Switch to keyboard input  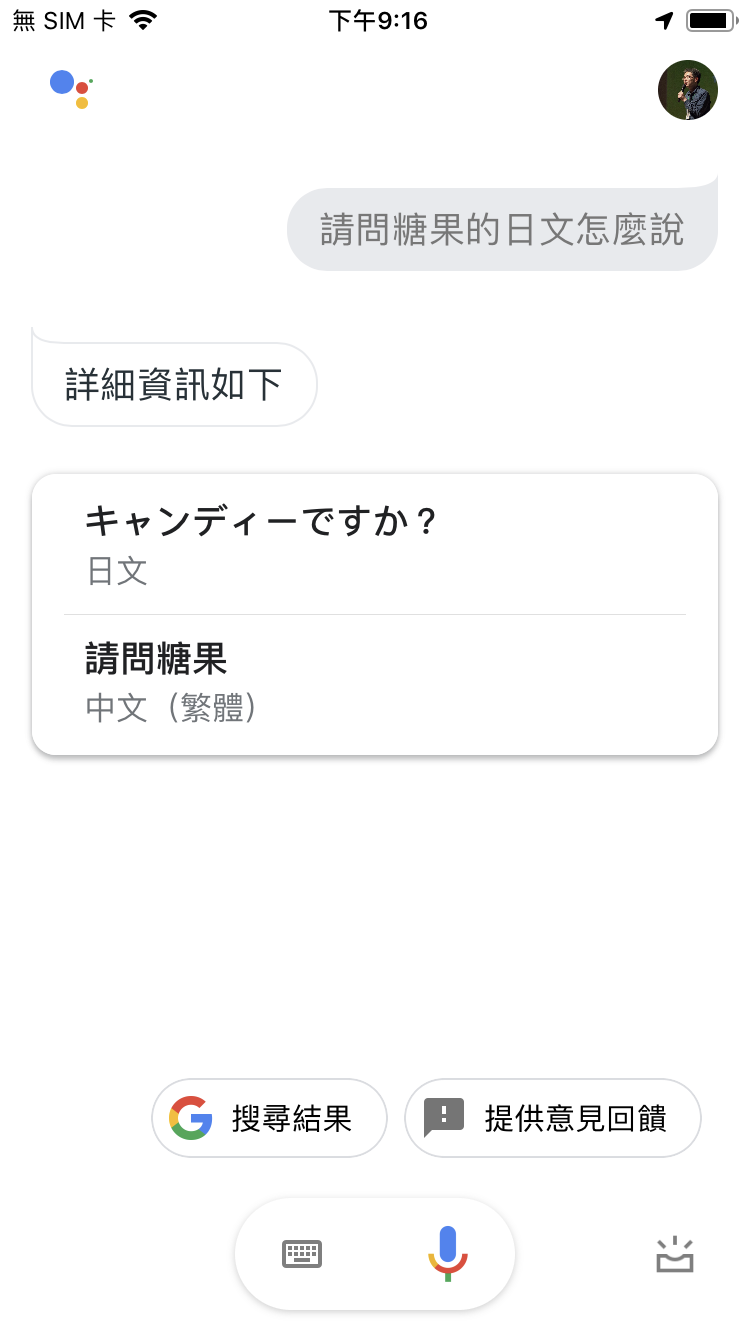tap(302, 1254)
